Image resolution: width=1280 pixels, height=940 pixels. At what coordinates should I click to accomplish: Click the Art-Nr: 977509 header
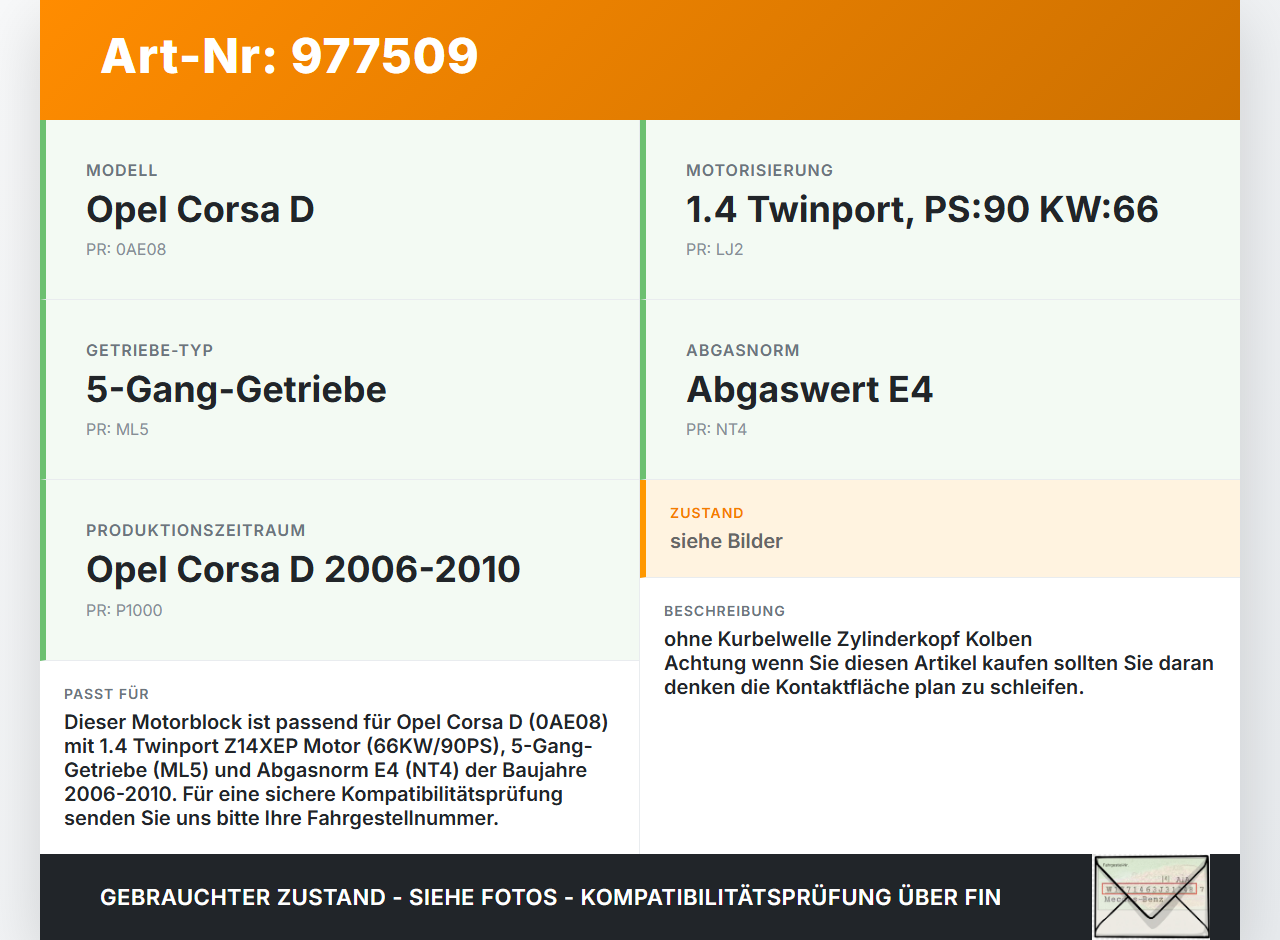[x=288, y=56]
